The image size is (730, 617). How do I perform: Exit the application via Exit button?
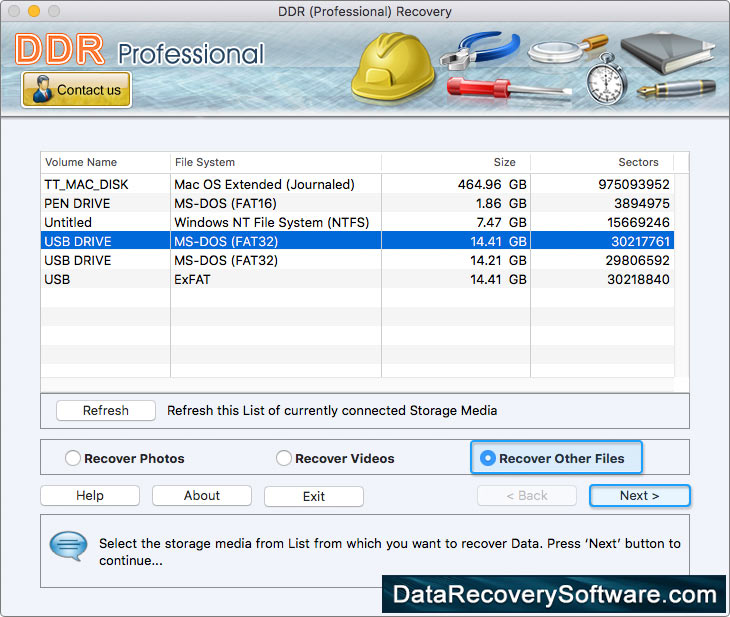314,496
